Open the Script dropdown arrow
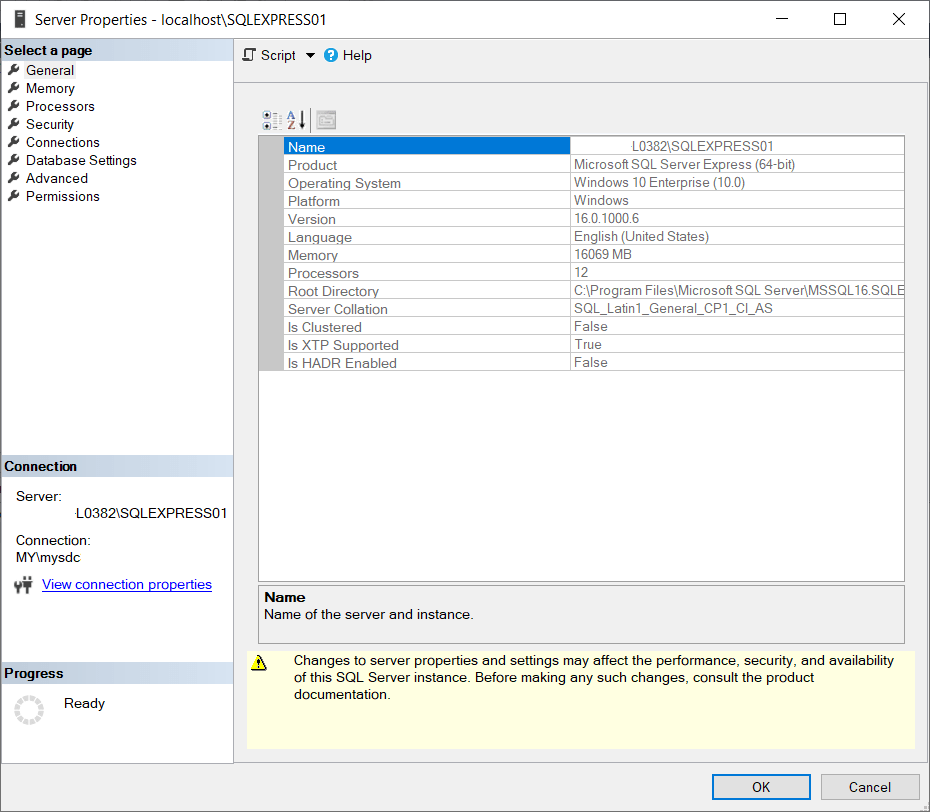The image size is (930, 812). [x=310, y=55]
